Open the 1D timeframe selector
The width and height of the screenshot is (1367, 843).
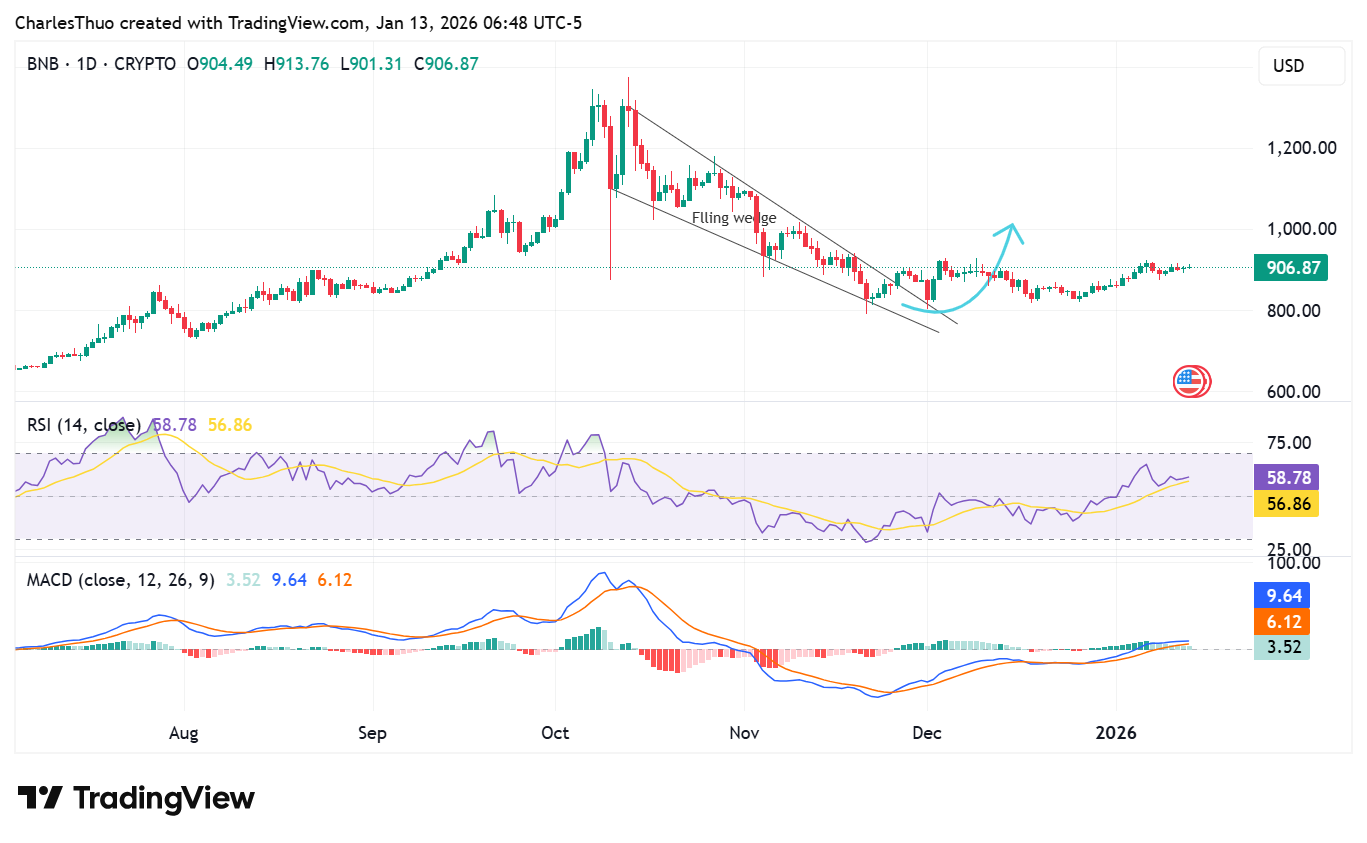click(87, 62)
